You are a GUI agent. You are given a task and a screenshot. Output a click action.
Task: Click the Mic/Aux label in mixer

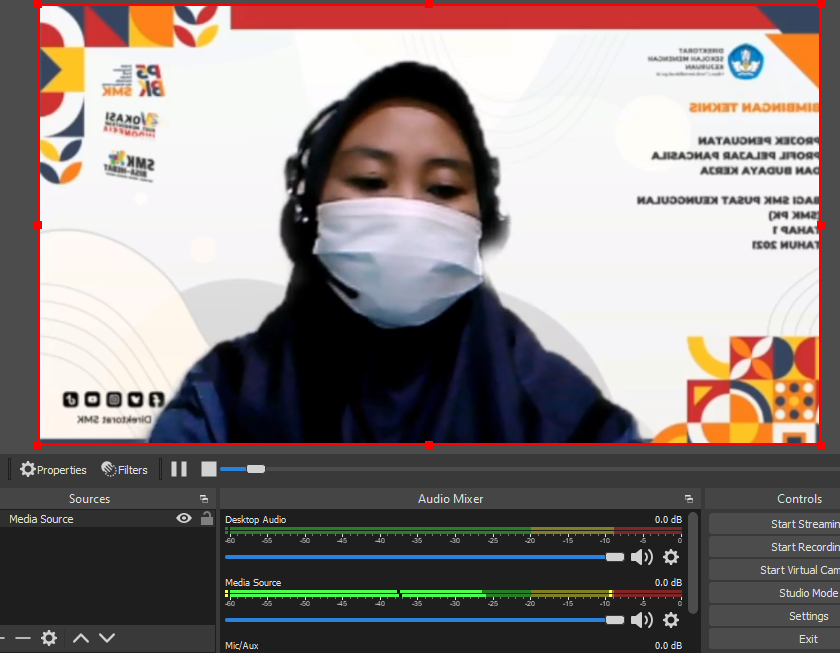coord(242,646)
